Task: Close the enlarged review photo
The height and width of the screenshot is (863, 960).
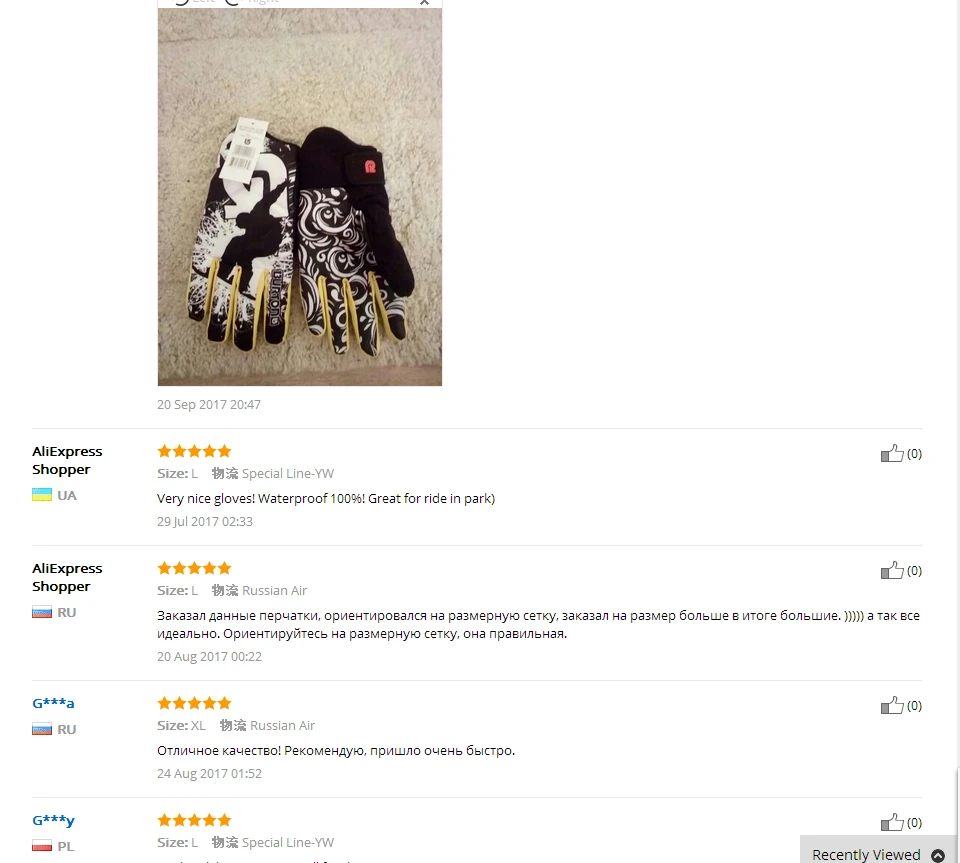Action: (x=424, y=2)
